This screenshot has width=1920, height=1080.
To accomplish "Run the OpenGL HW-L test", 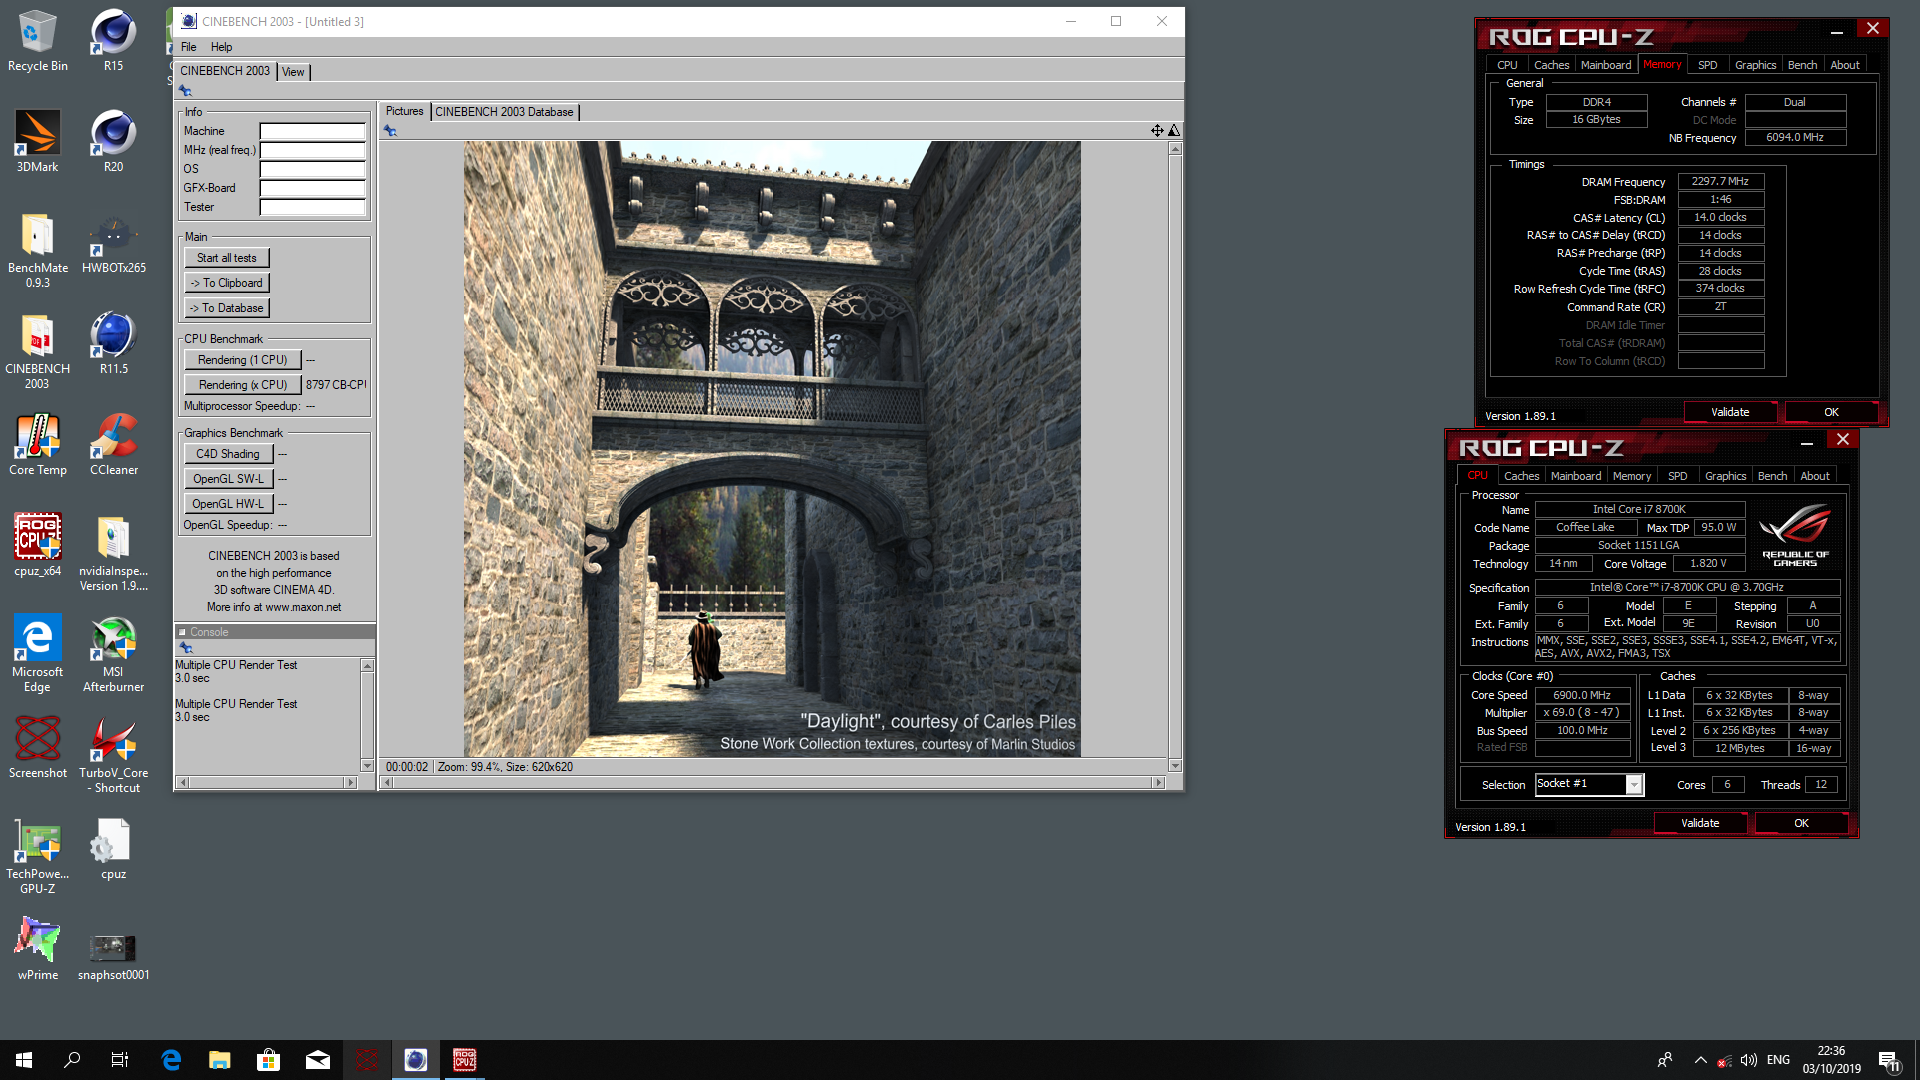I will tap(228, 504).
